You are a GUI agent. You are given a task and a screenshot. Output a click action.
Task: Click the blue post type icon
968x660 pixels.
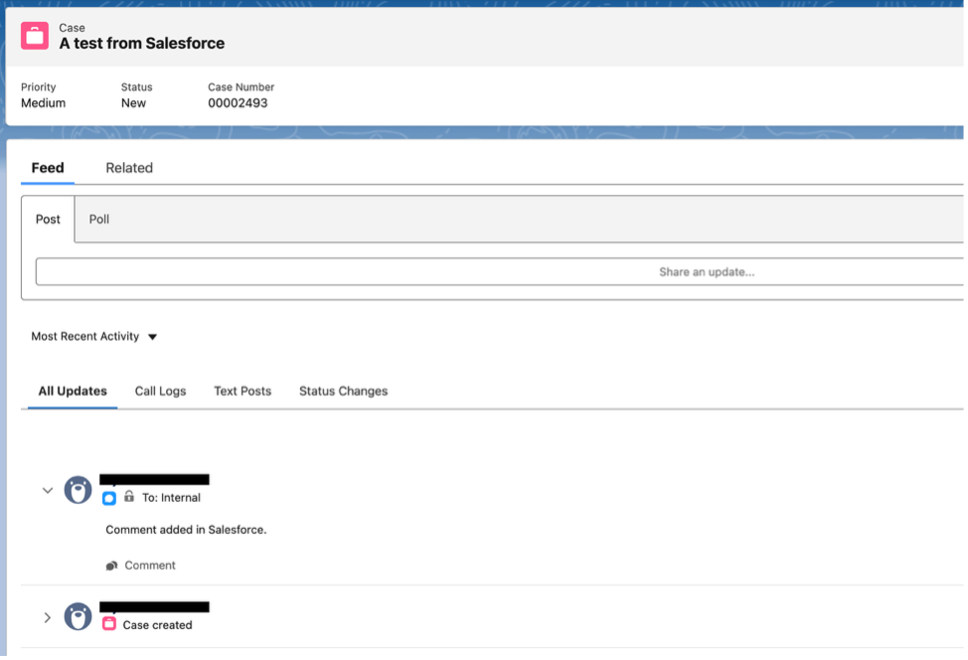(x=110, y=498)
